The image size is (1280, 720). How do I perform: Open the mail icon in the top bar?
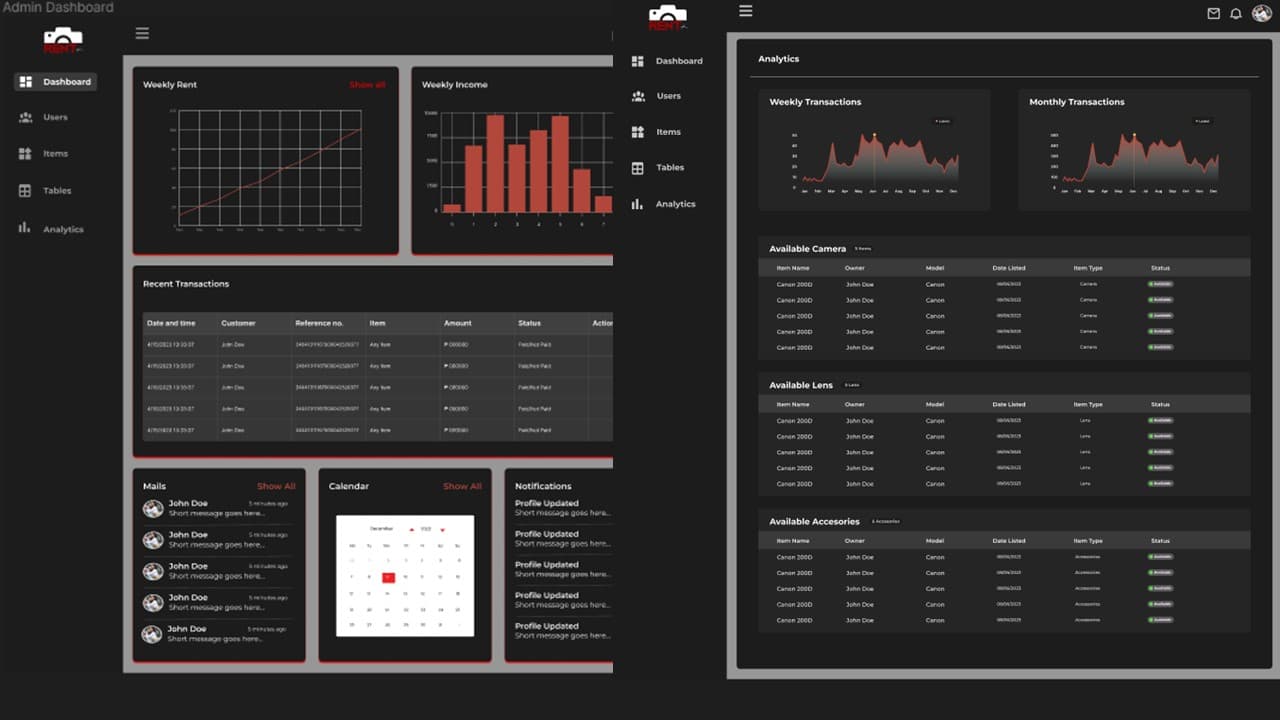(1213, 13)
